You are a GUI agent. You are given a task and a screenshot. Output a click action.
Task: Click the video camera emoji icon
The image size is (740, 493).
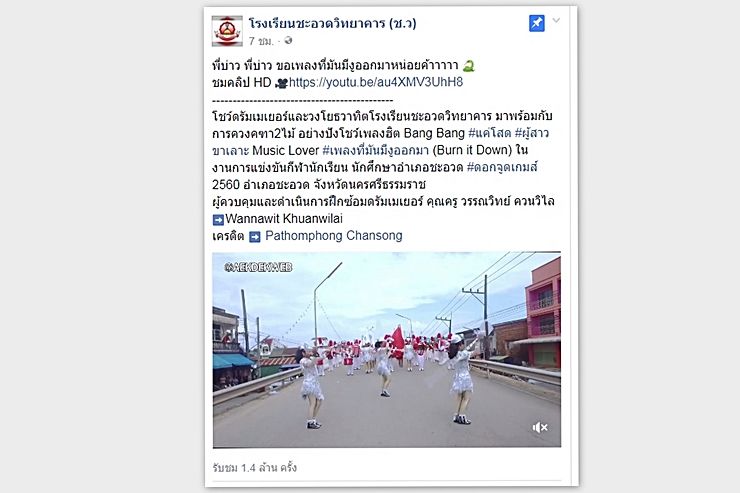tap(281, 84)
